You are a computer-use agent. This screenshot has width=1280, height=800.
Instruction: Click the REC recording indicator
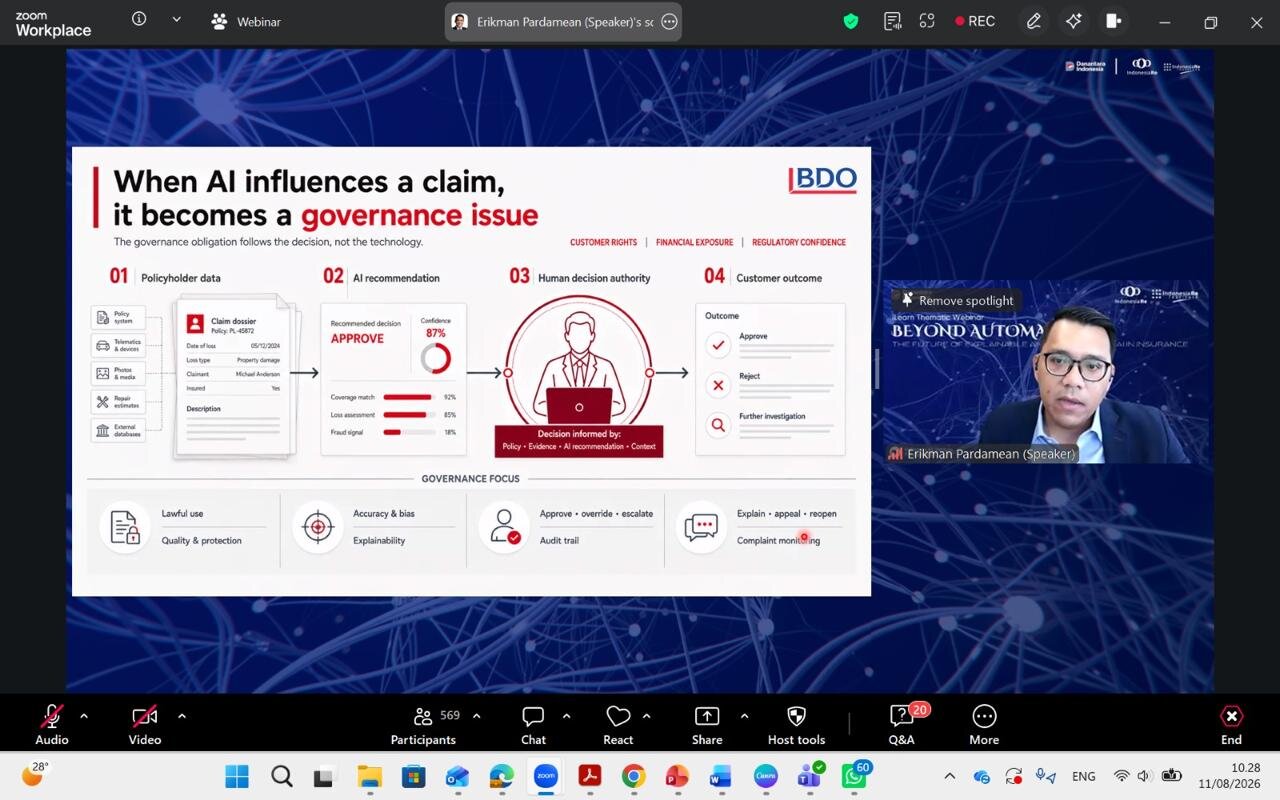pos(975,21)
